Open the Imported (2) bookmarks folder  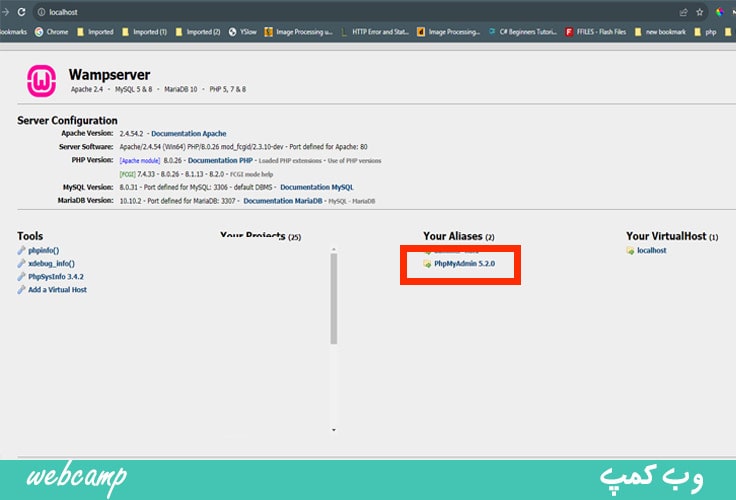(x=198, y=32)
